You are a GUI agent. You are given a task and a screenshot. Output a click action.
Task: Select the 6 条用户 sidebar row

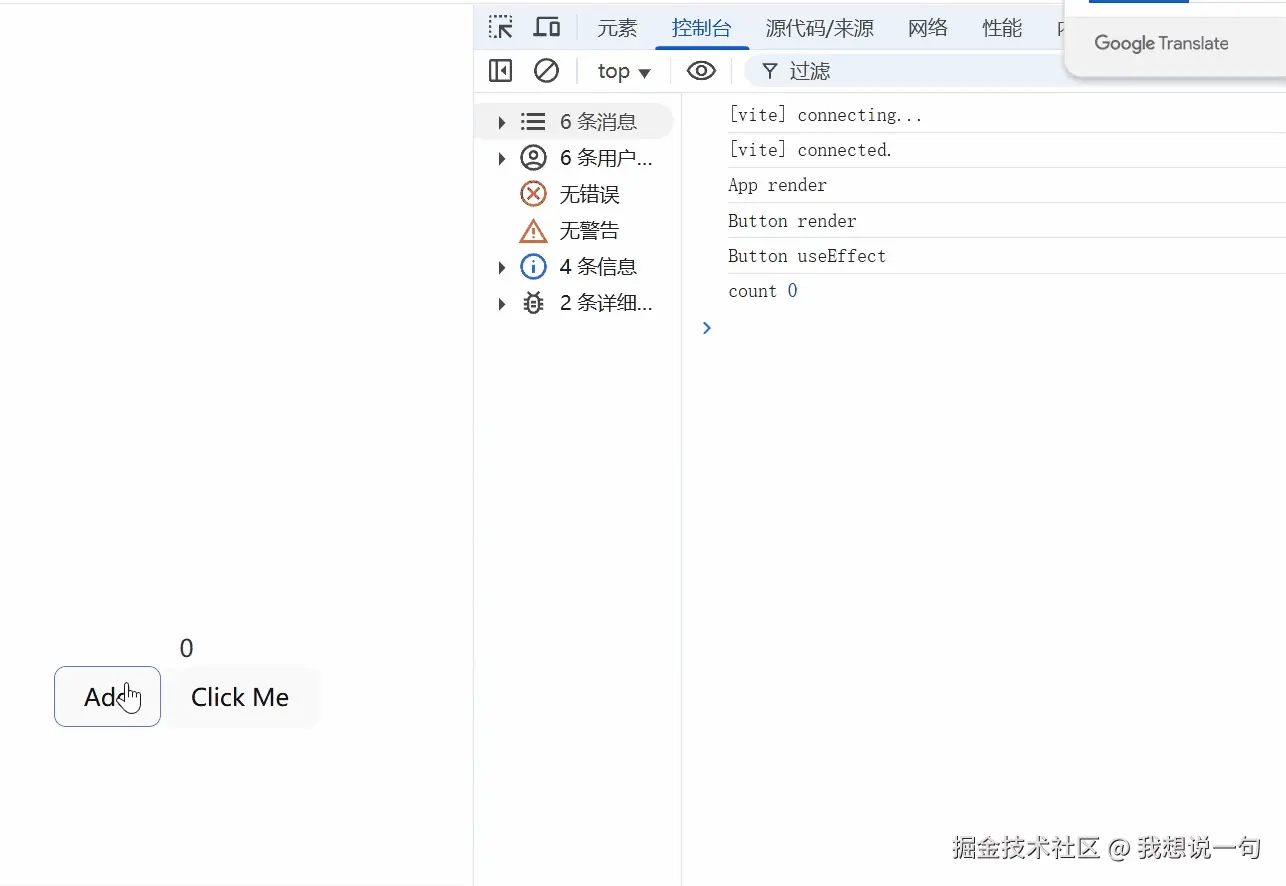coord(574,158)
